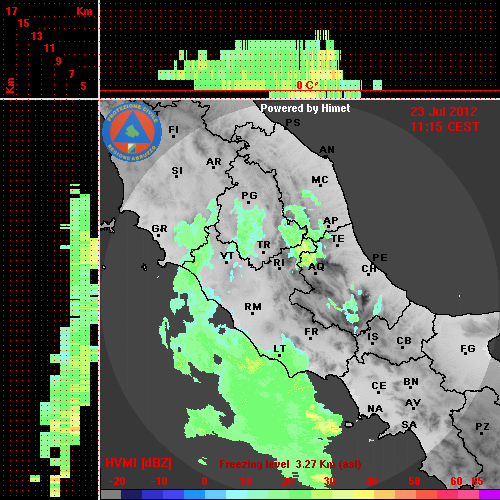Click the vertical 'Km' label on left
The width and height of the screenshot is (500, 500).
tap(10, 86)
